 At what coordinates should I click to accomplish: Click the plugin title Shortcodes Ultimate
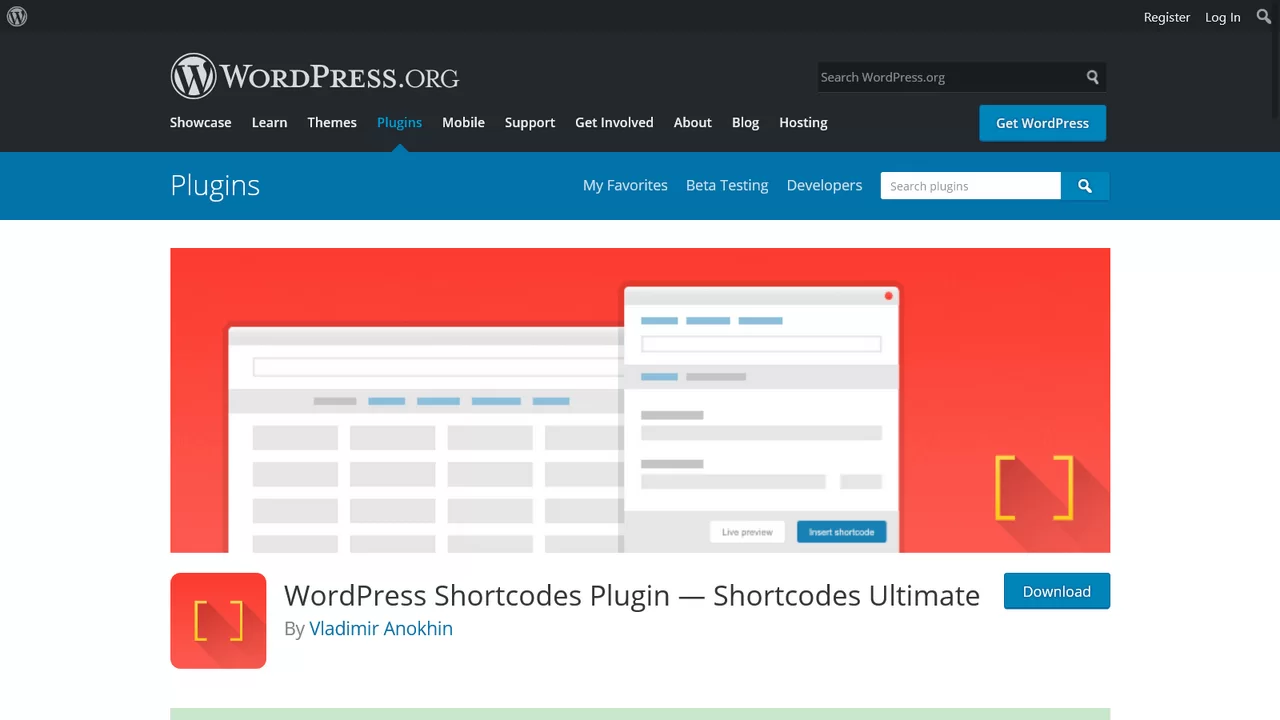tap(632, 595)
